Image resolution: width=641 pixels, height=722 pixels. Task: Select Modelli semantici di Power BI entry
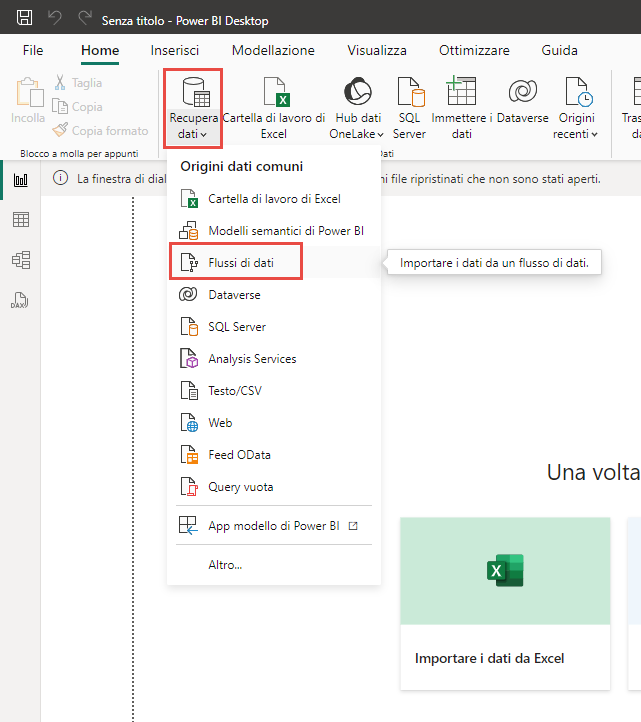click(274, 230)
